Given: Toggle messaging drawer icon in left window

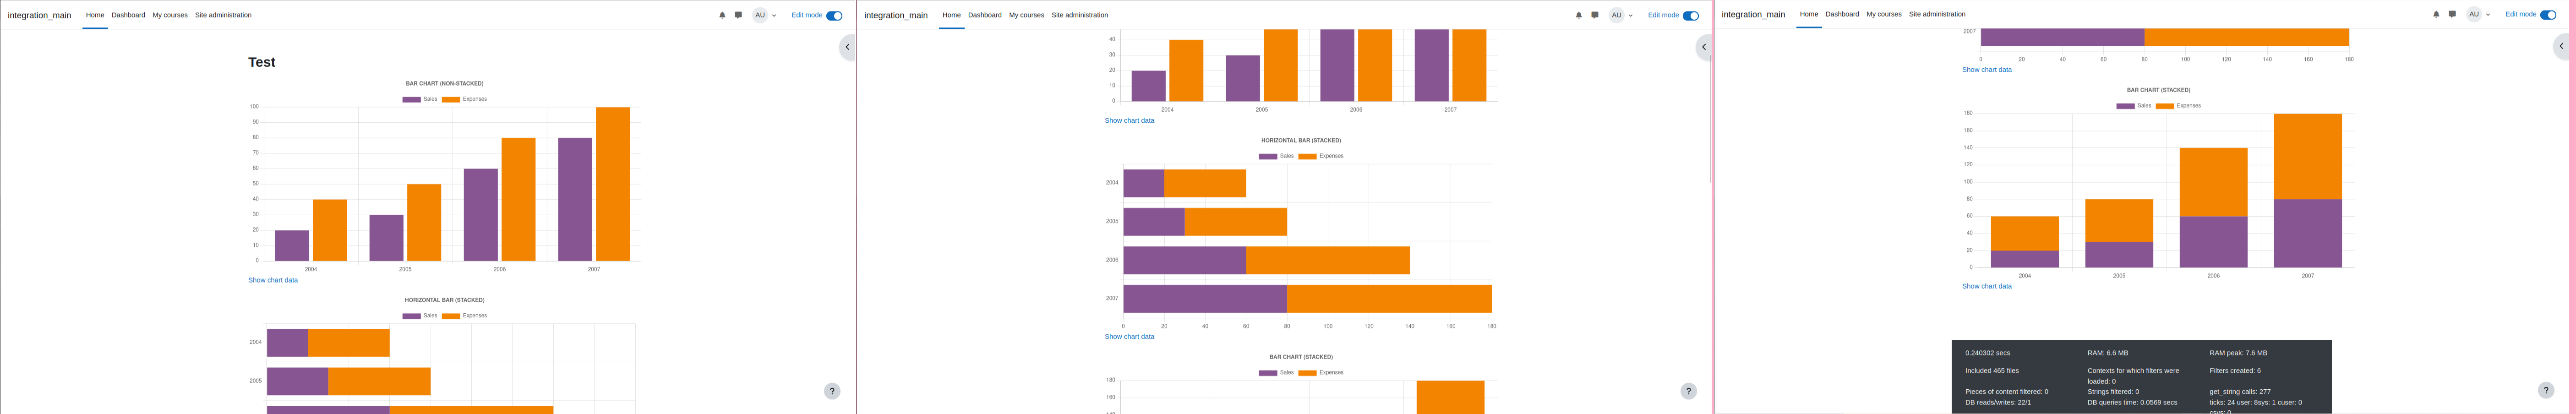Looking at the screenshot, I should click(738, 15).
